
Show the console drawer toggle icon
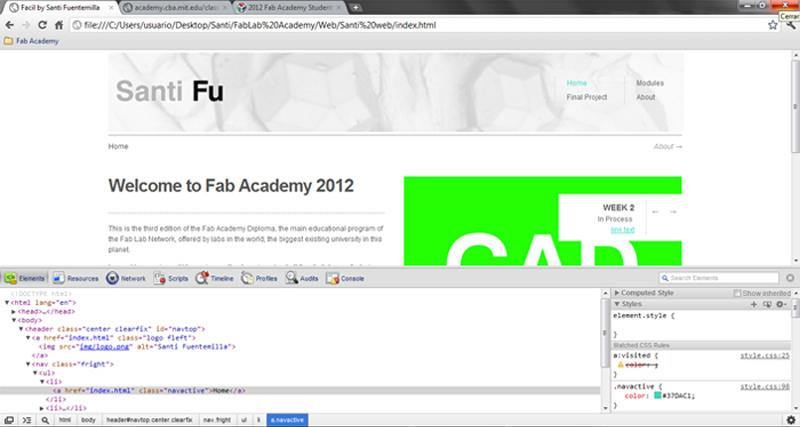(27, 420)
